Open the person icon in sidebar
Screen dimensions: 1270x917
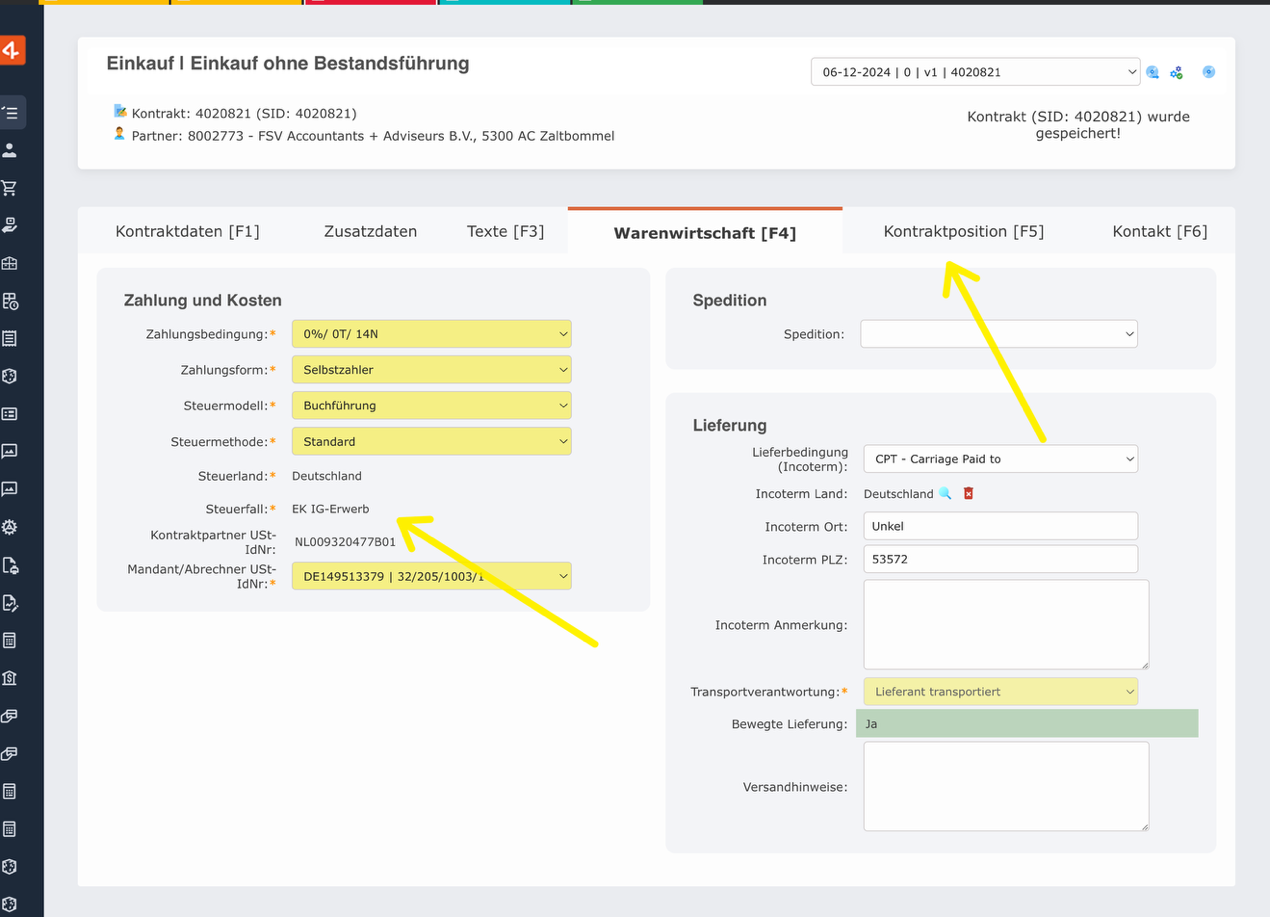coord(10,150)
